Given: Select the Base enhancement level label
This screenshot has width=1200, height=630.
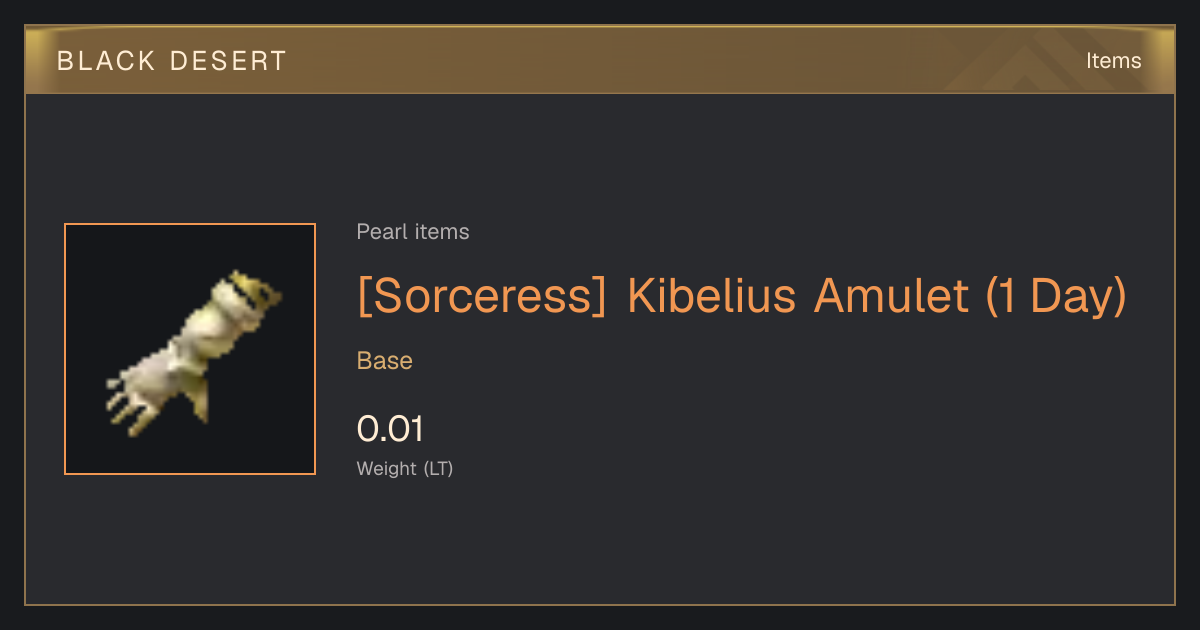Looking at the screenshot, I should (x=385, y=361).
